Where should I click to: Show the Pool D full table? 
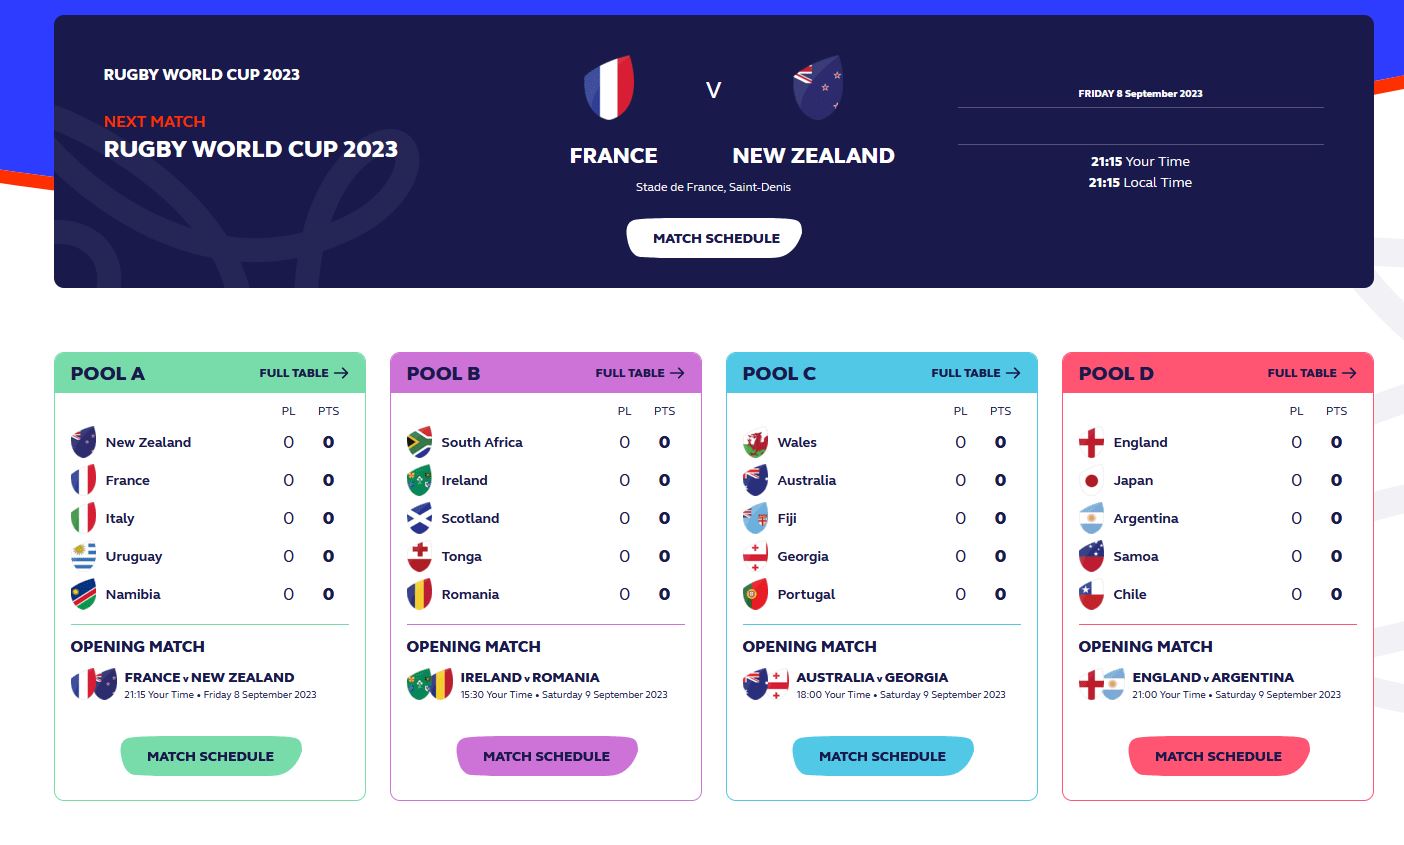[x=1312, y=373]
